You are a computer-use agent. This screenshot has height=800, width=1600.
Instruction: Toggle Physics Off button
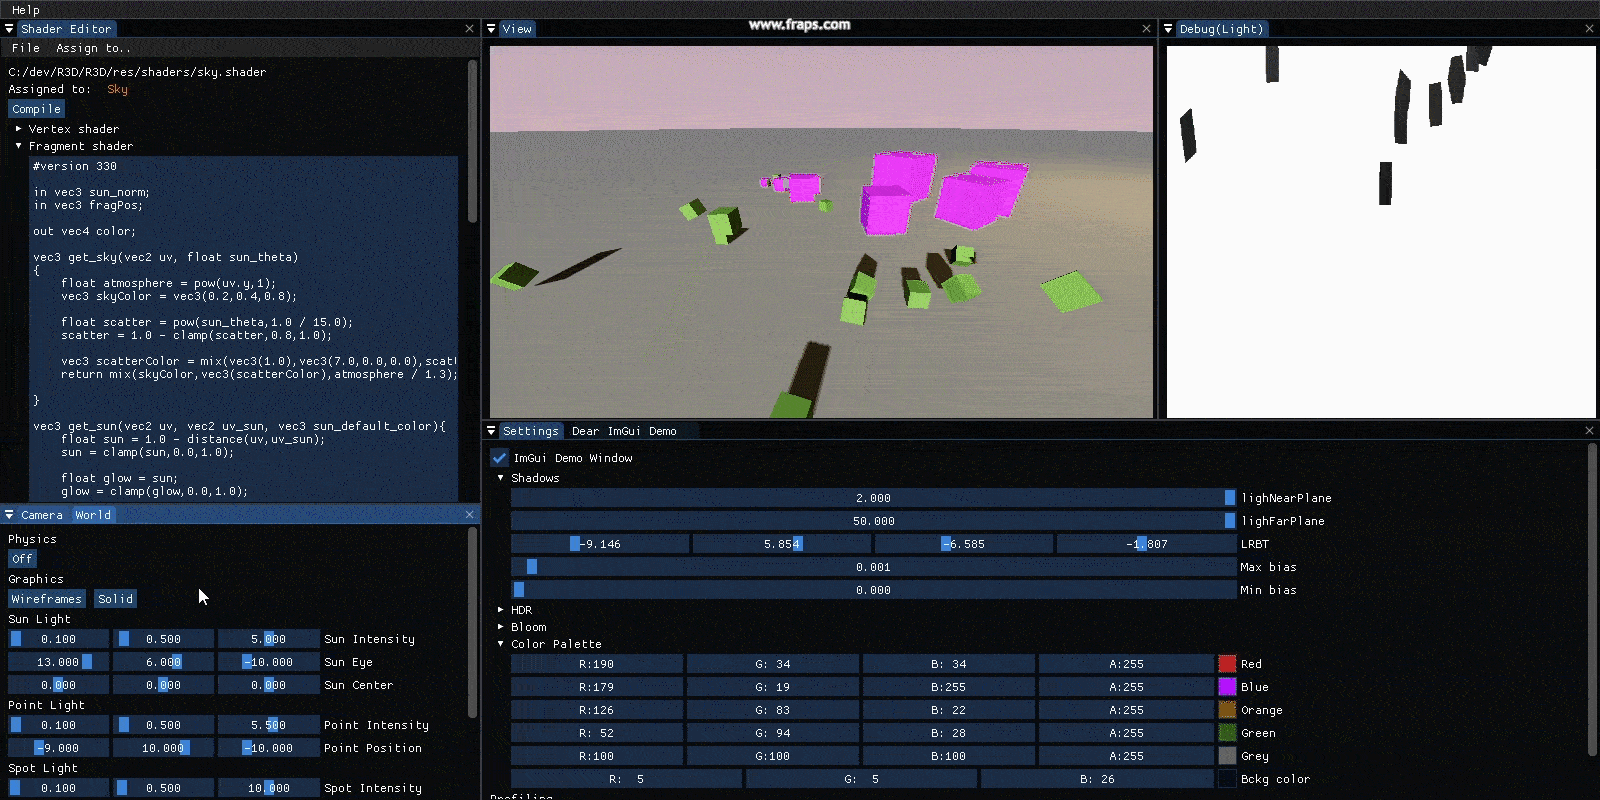[x=22, y=559]
